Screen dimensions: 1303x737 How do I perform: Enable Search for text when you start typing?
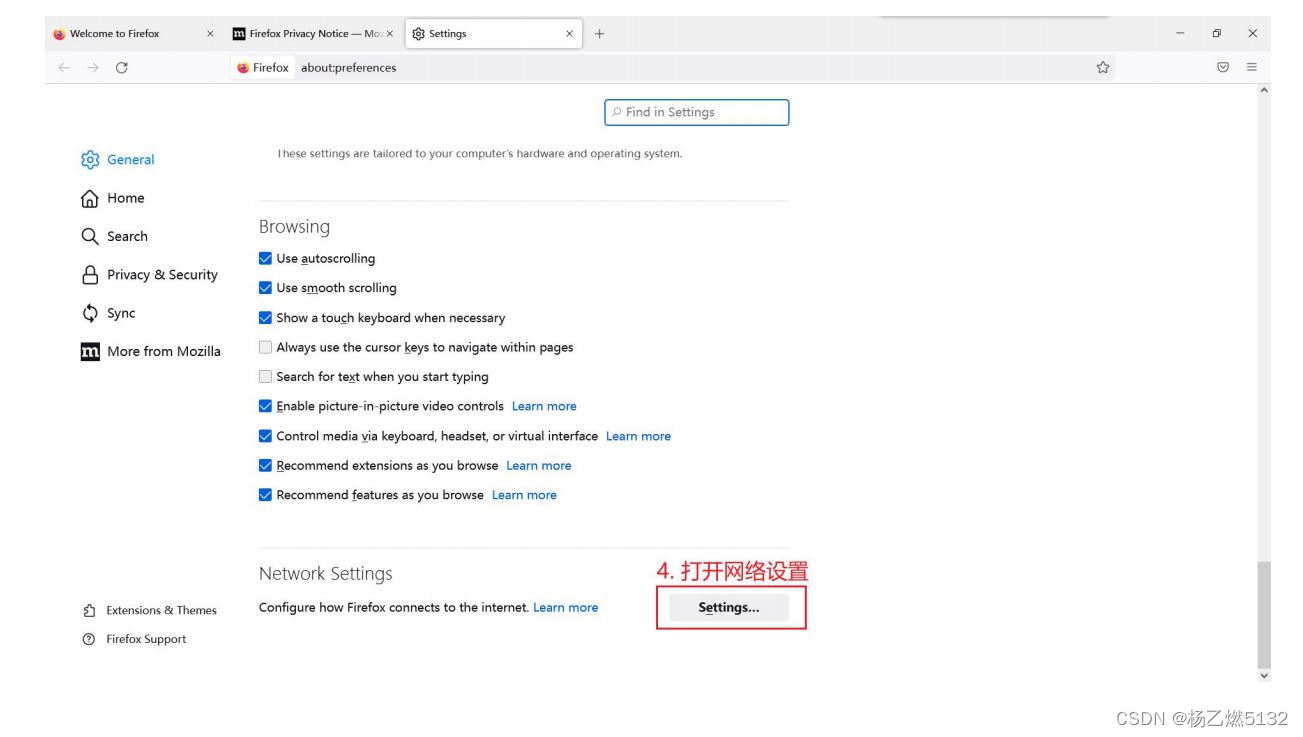265,377
